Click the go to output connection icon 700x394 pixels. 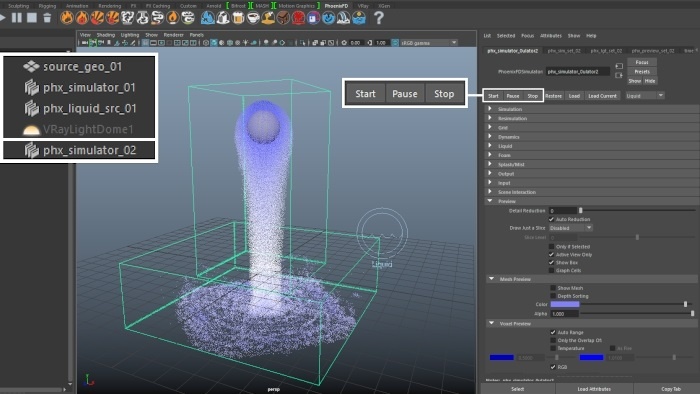point(619,75)
